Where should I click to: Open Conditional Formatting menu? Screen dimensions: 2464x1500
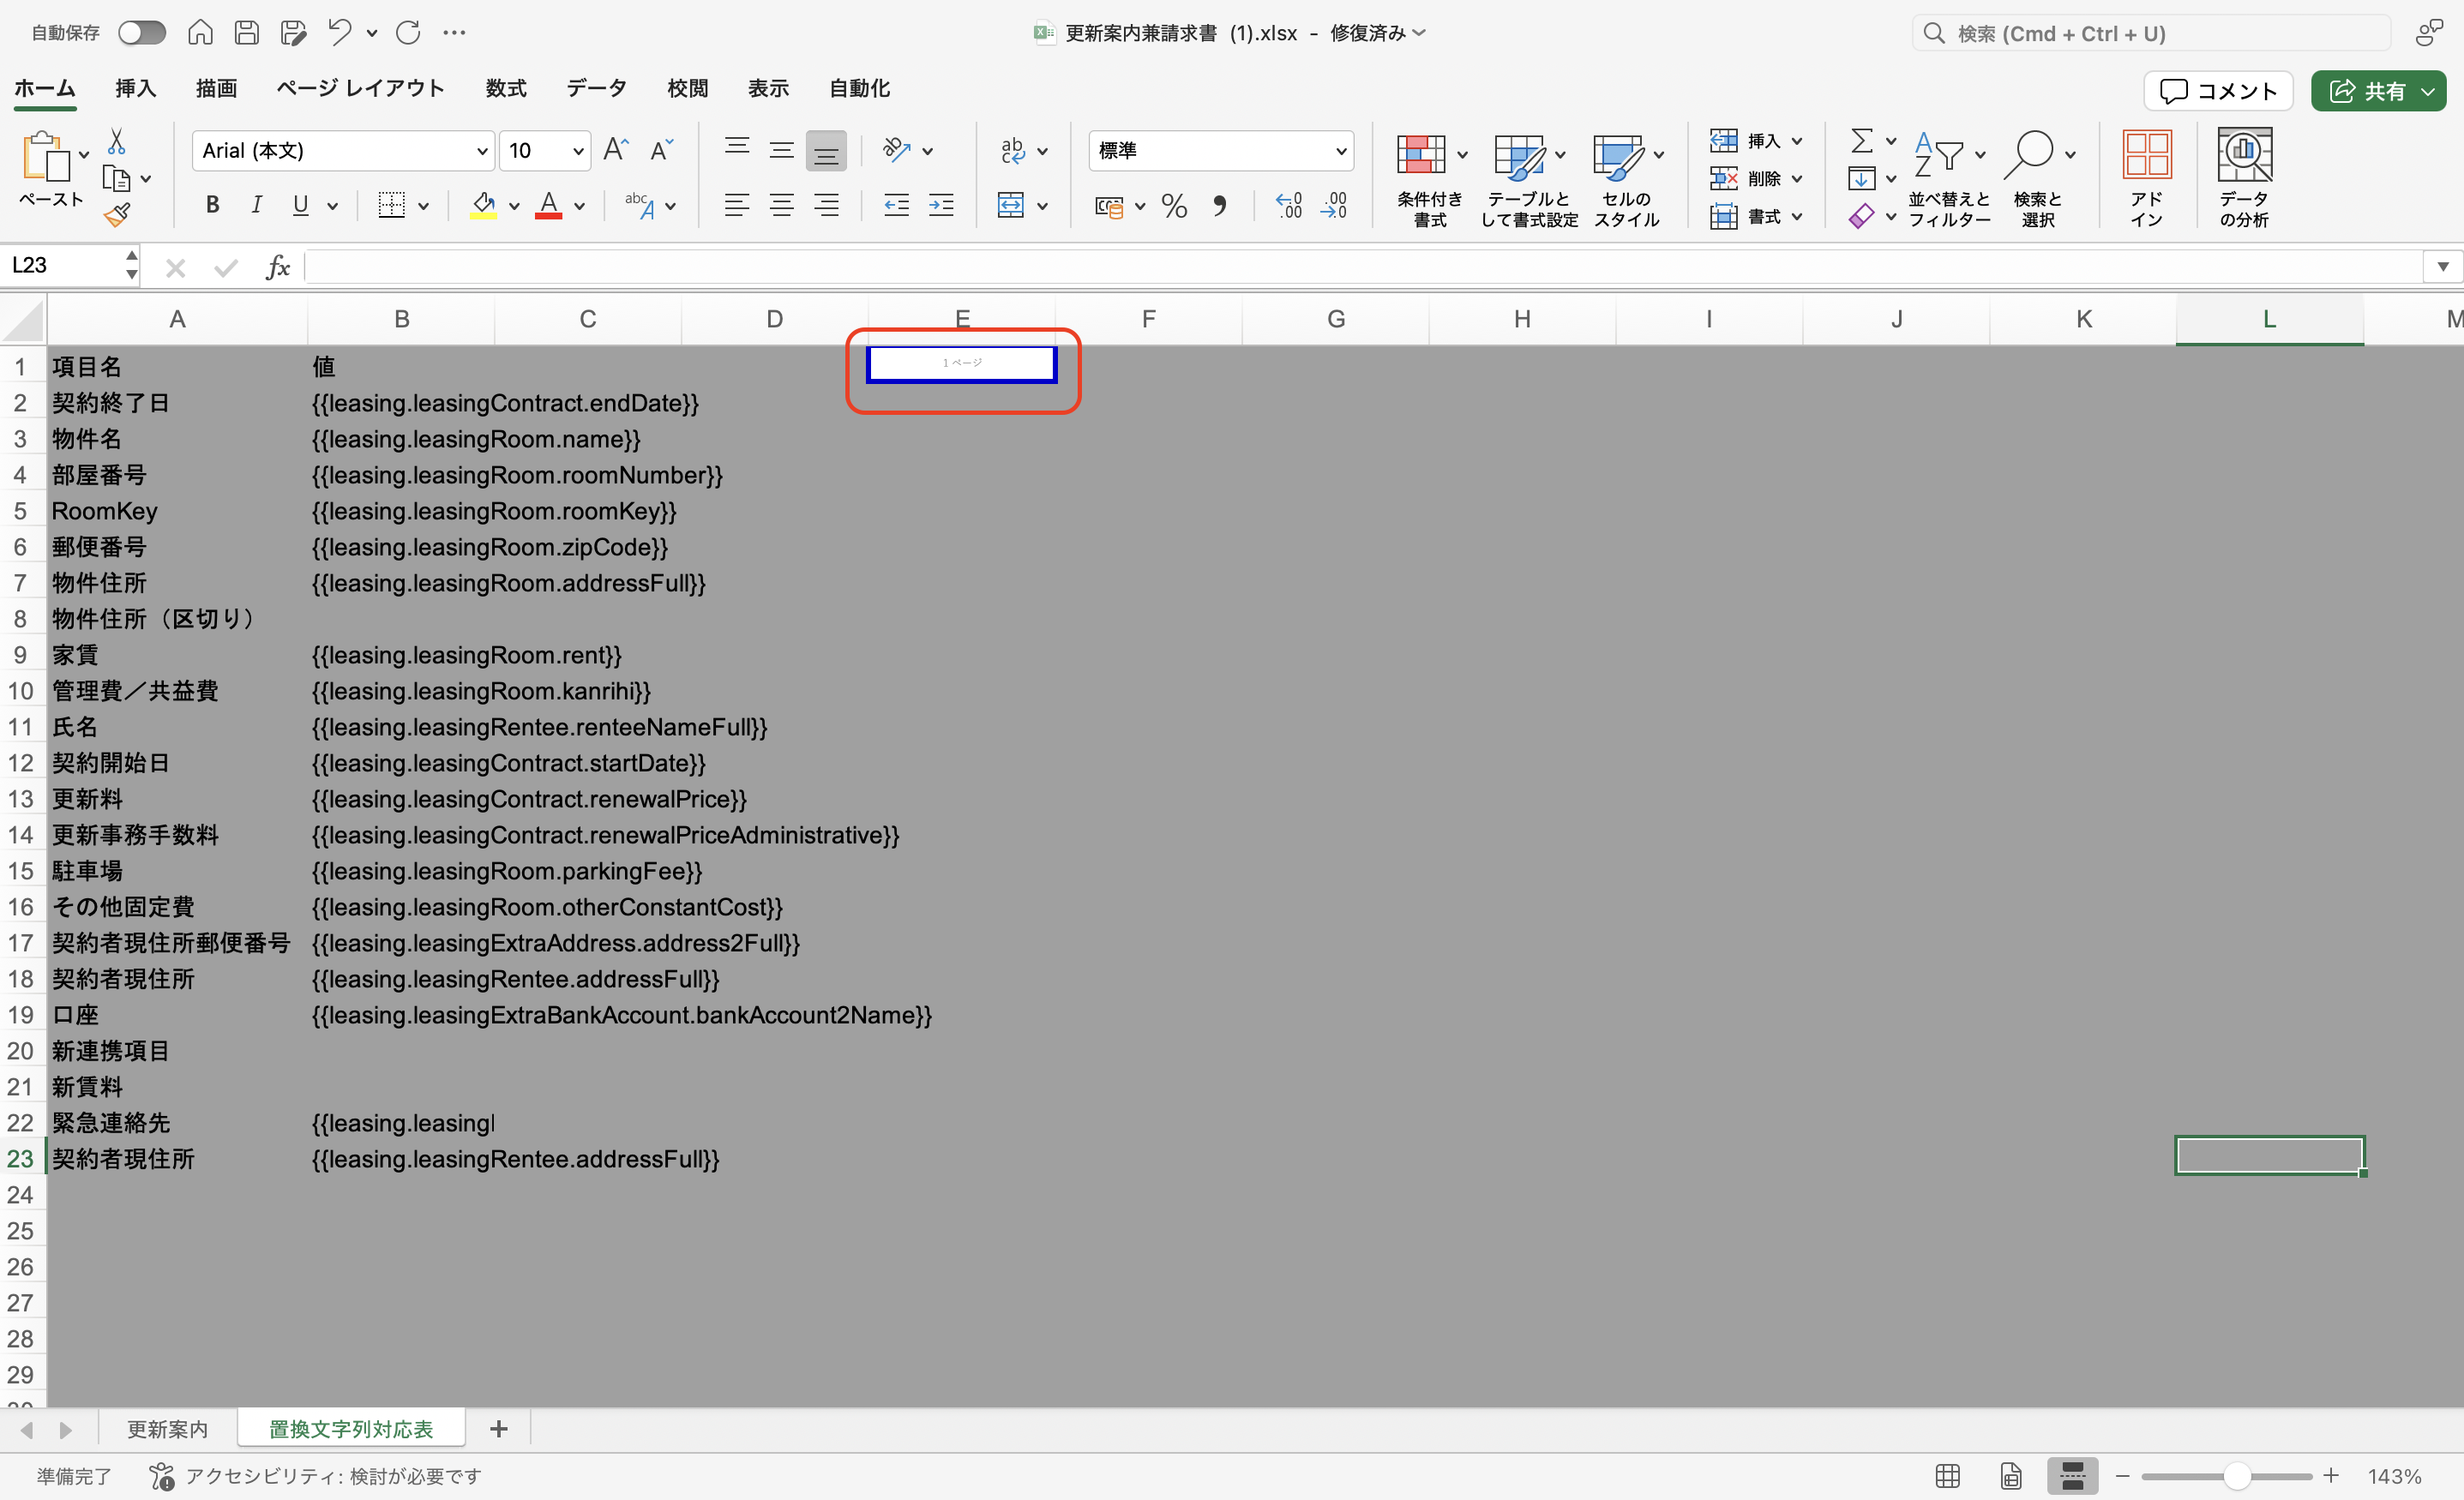click(1429, 178)
